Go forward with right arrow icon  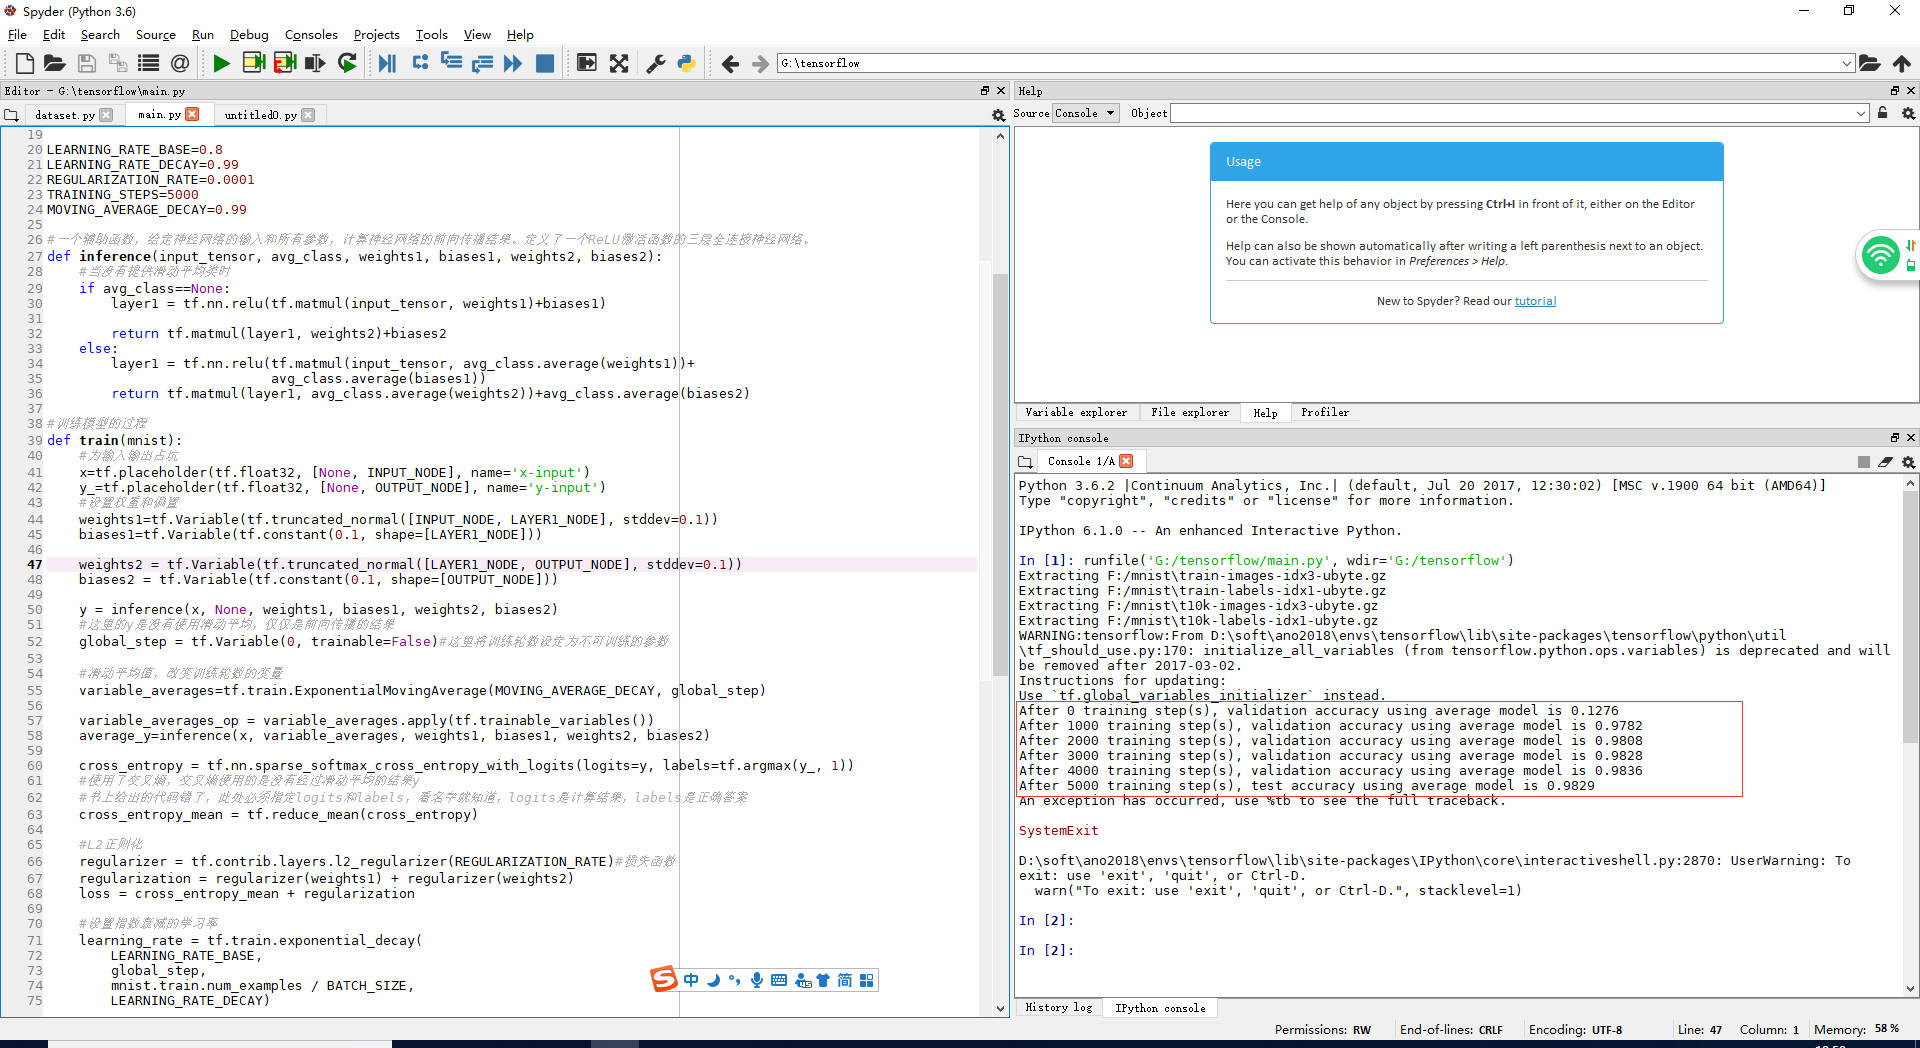pos(761,63)
